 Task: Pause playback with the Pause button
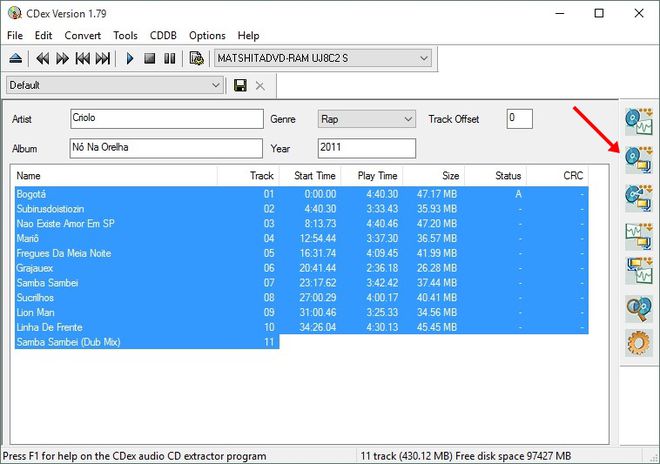[170, 58]
